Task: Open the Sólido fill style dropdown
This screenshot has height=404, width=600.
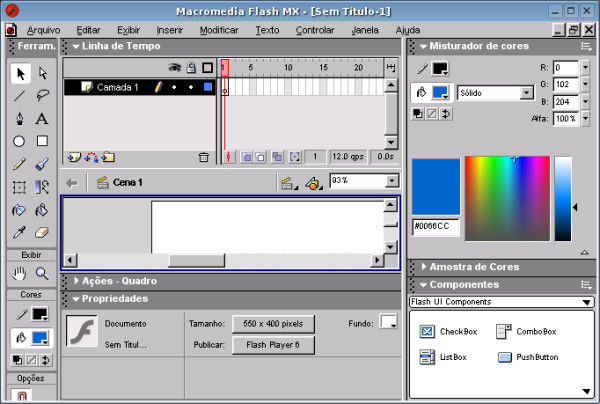Action: 527,93
